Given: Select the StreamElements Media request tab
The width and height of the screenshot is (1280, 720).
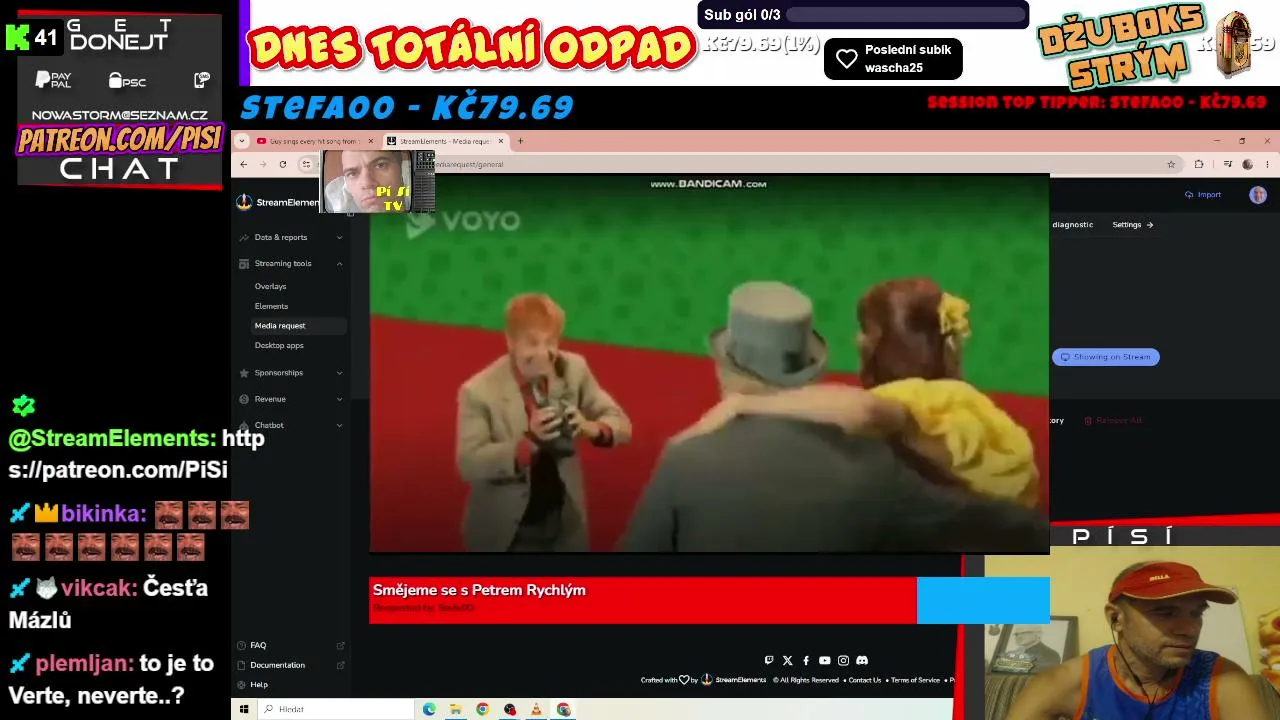Looking at the screenshot, I should (x=447, y=141).
